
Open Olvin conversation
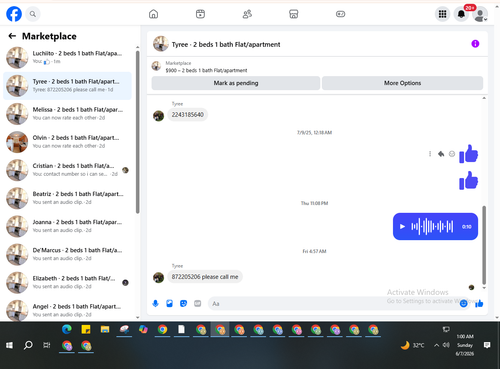(67, 142)
